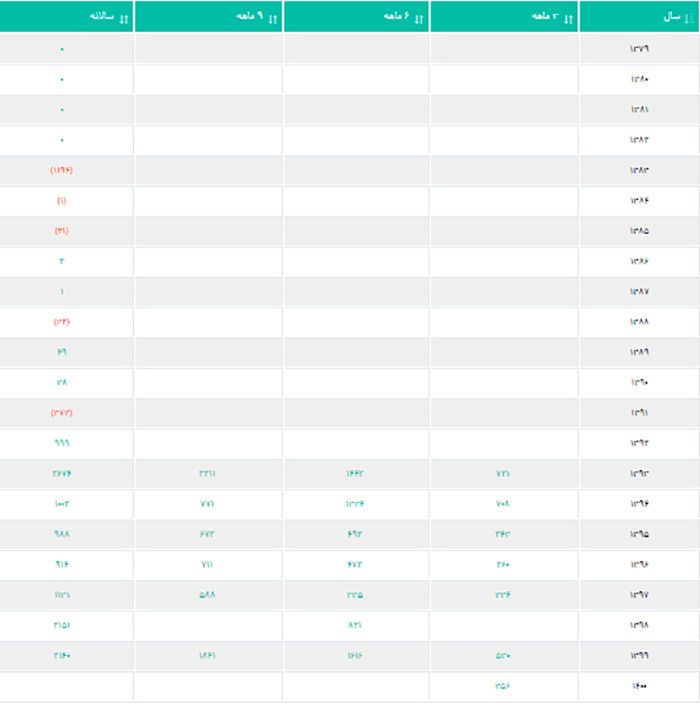Click the year 1400 cell in last row
Viewport: 700px width, 704px height.
click(640, 686)
